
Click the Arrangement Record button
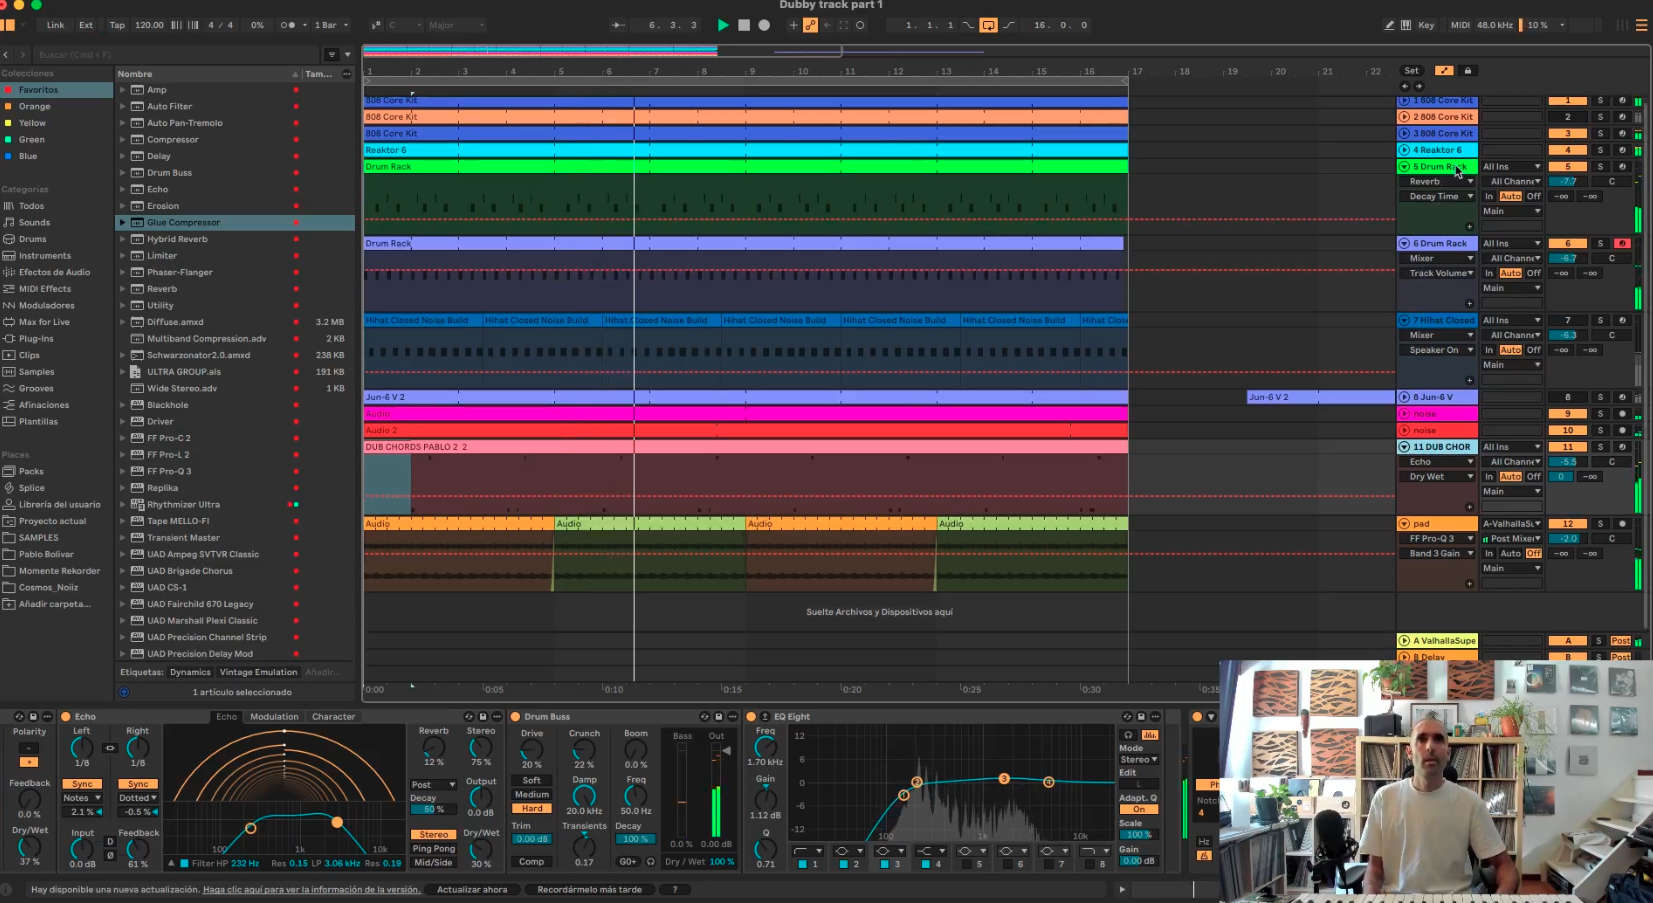tap(764, 25)
